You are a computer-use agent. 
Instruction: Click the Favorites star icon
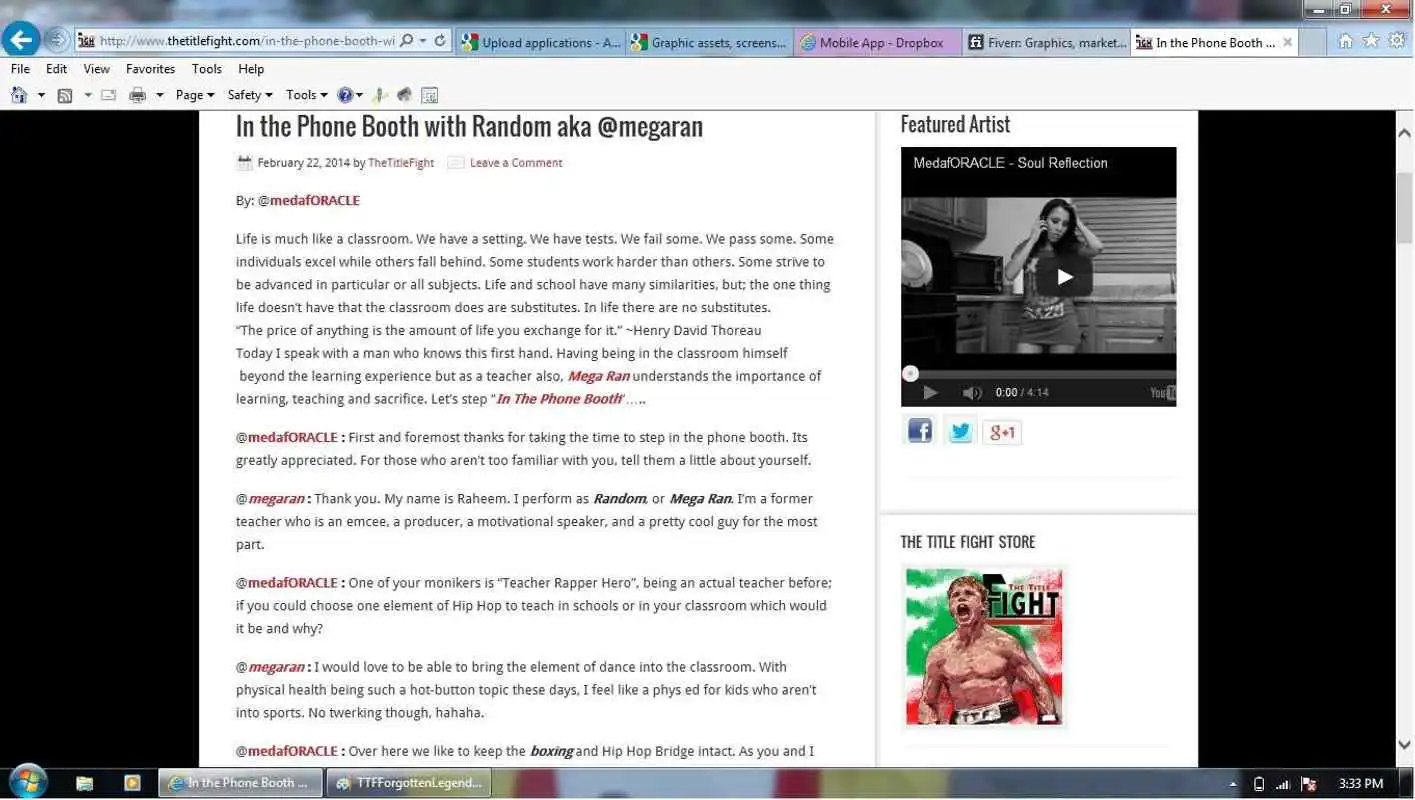(1371, 40)
